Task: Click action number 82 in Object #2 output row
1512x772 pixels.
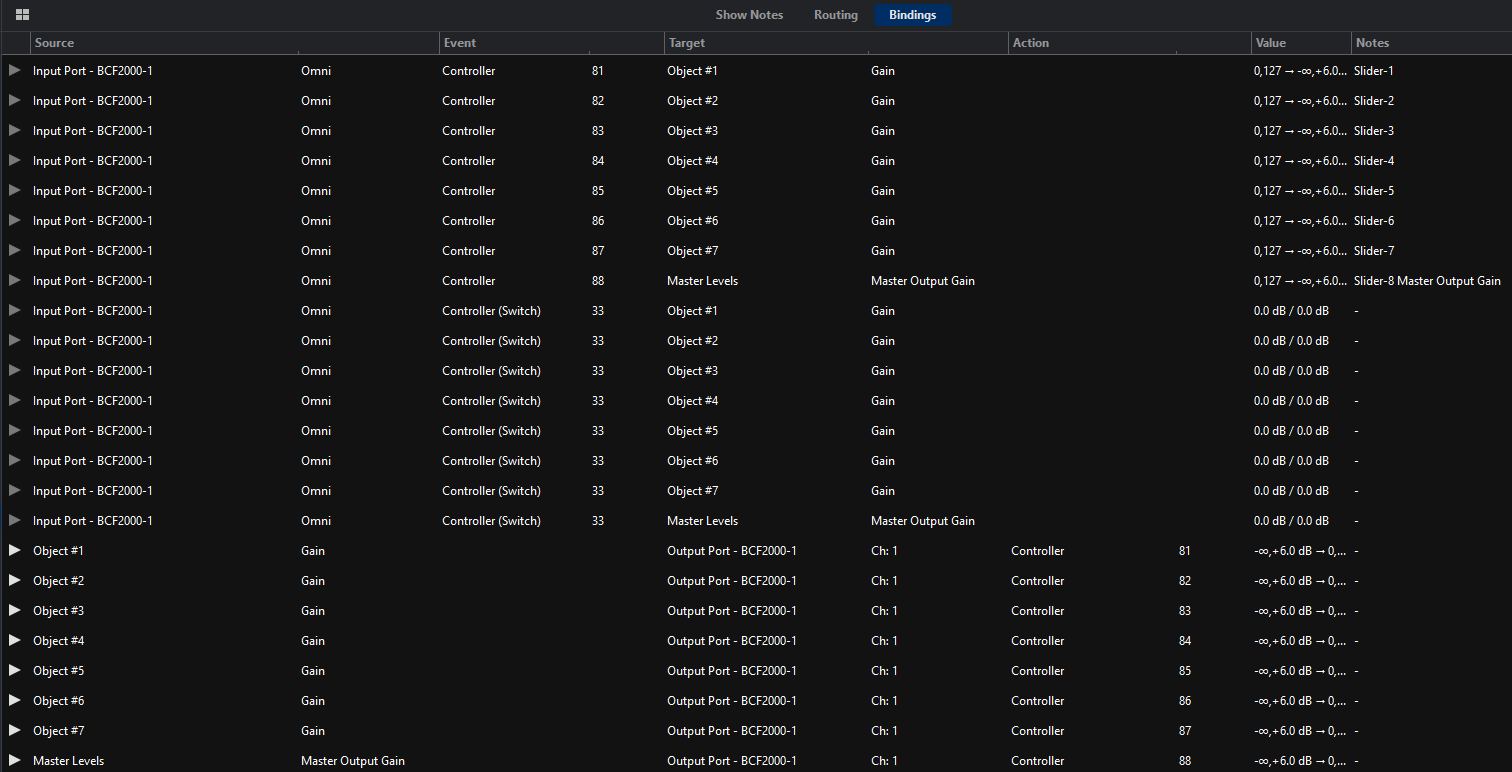Action: (1185, 581)
